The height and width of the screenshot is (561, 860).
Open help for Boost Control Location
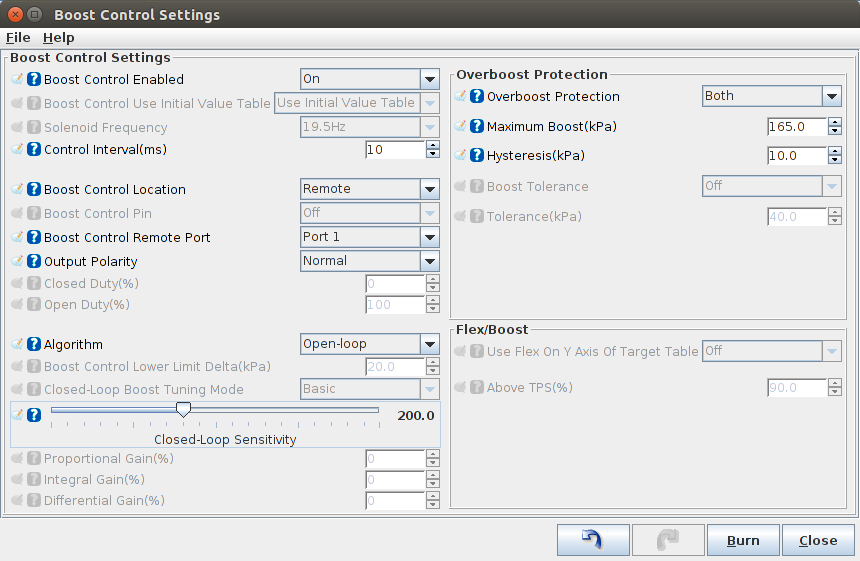34,190
